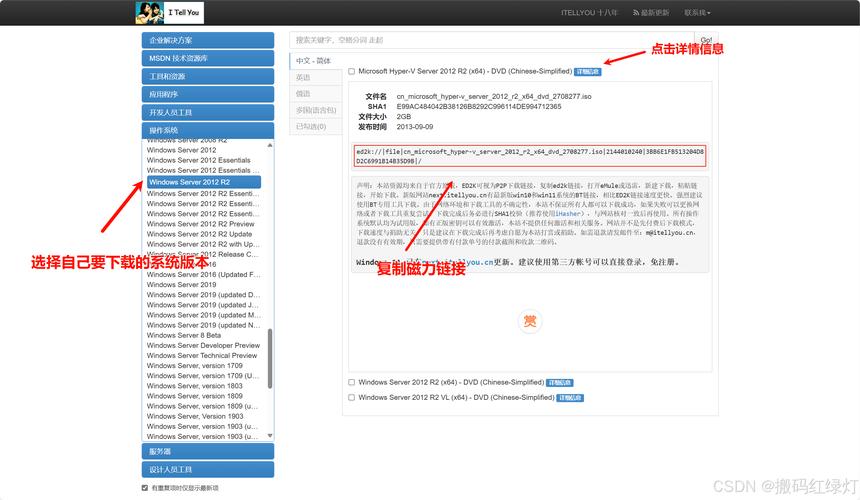Switch to the 英语 language tab

coord(315,77)
